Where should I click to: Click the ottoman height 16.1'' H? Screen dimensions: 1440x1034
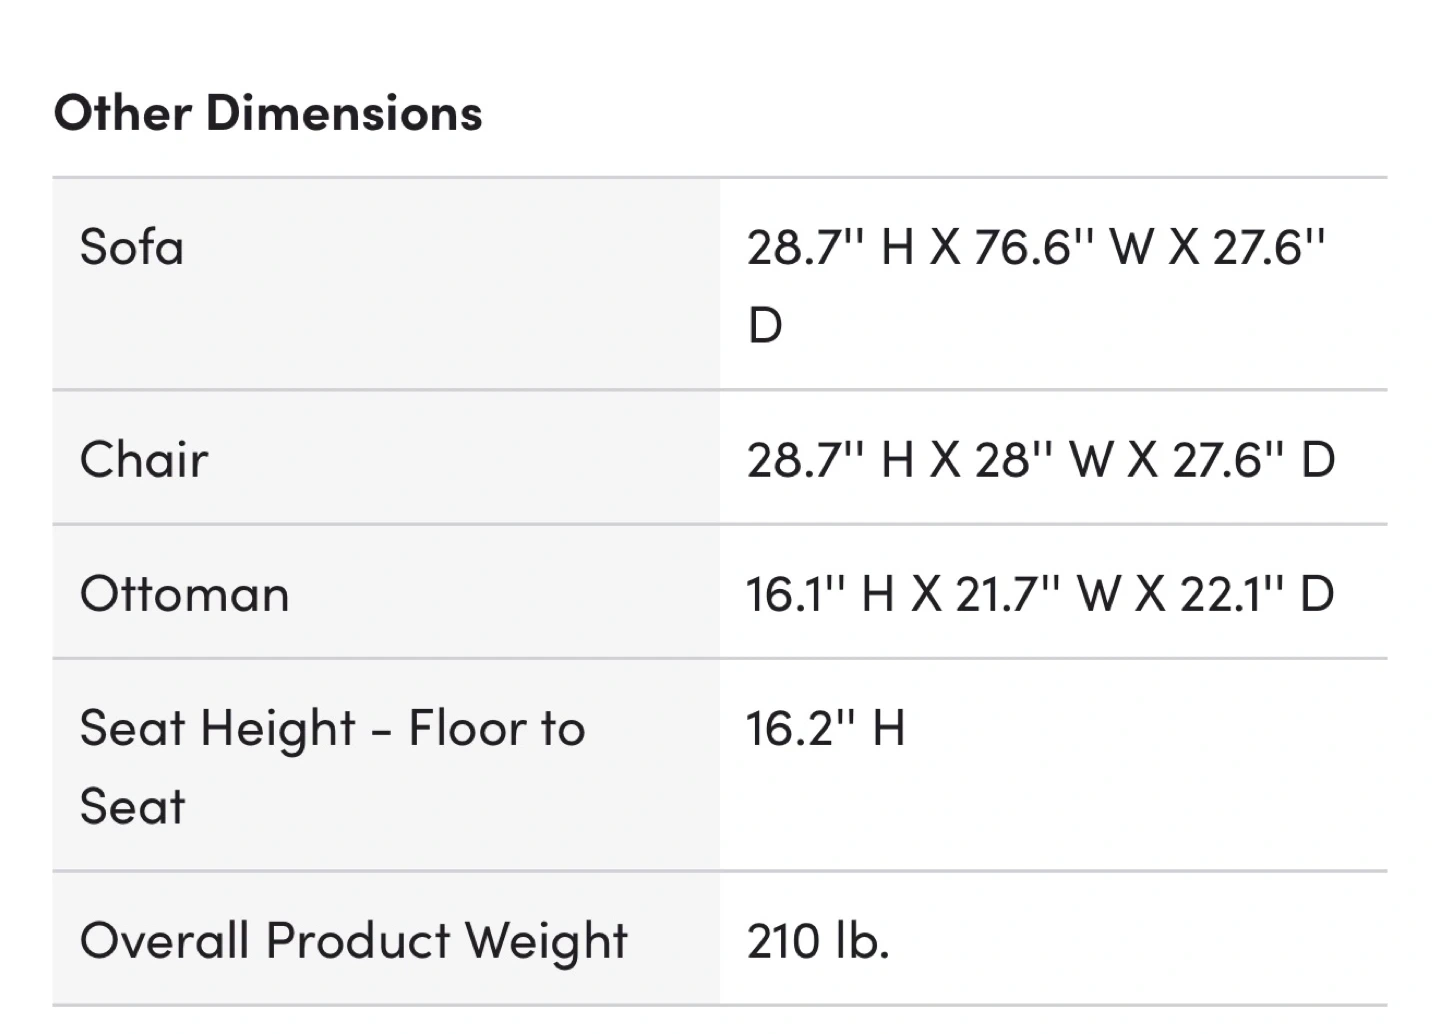click(820, 594)
